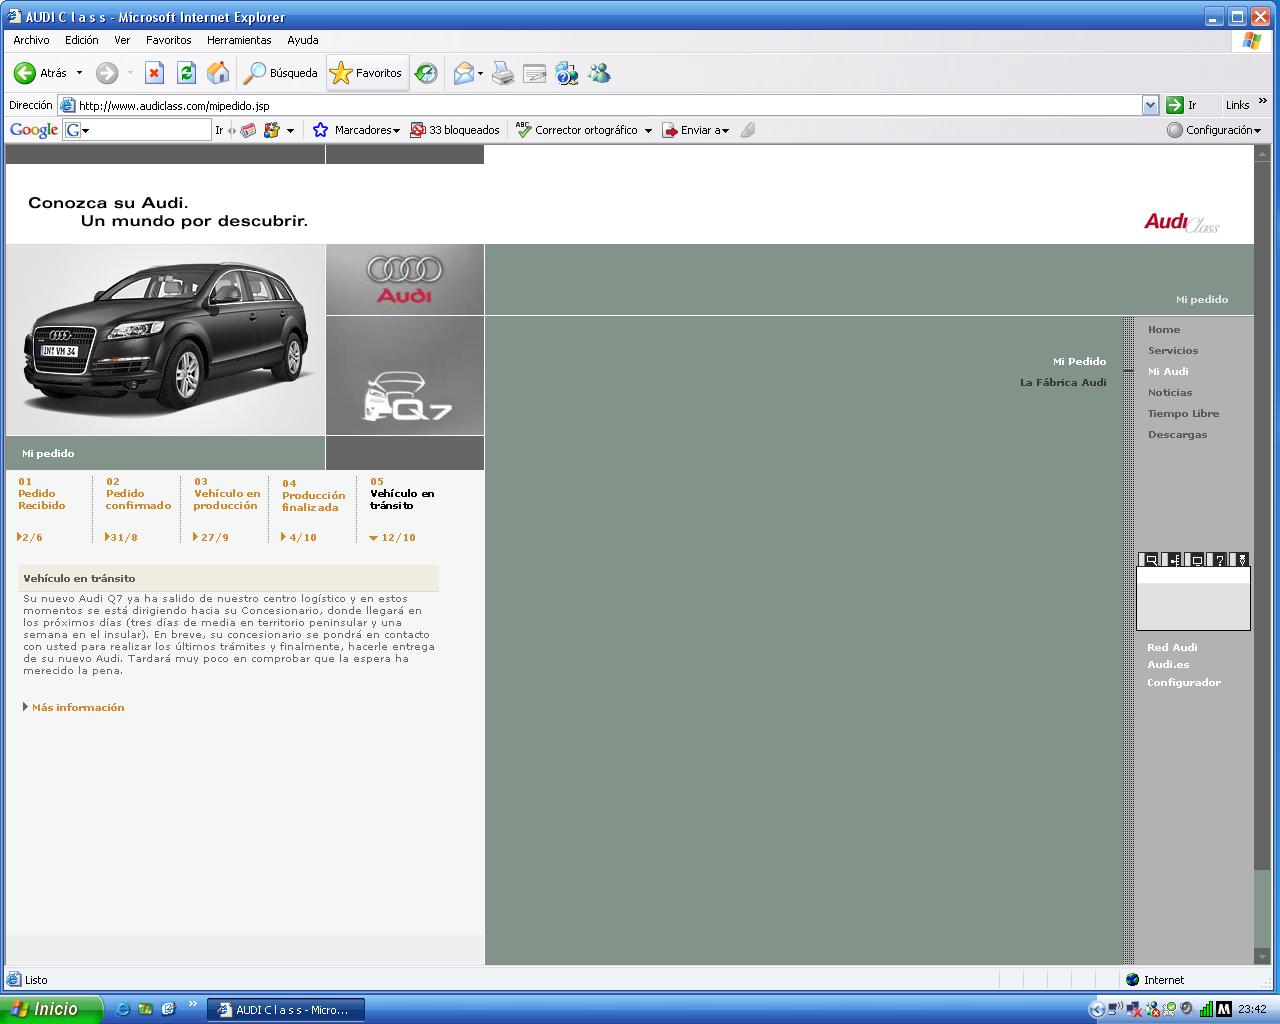Open the Búsqueda search panel
The height and width of the screenshot is (1024, 1280).
(x=282, y=73)
